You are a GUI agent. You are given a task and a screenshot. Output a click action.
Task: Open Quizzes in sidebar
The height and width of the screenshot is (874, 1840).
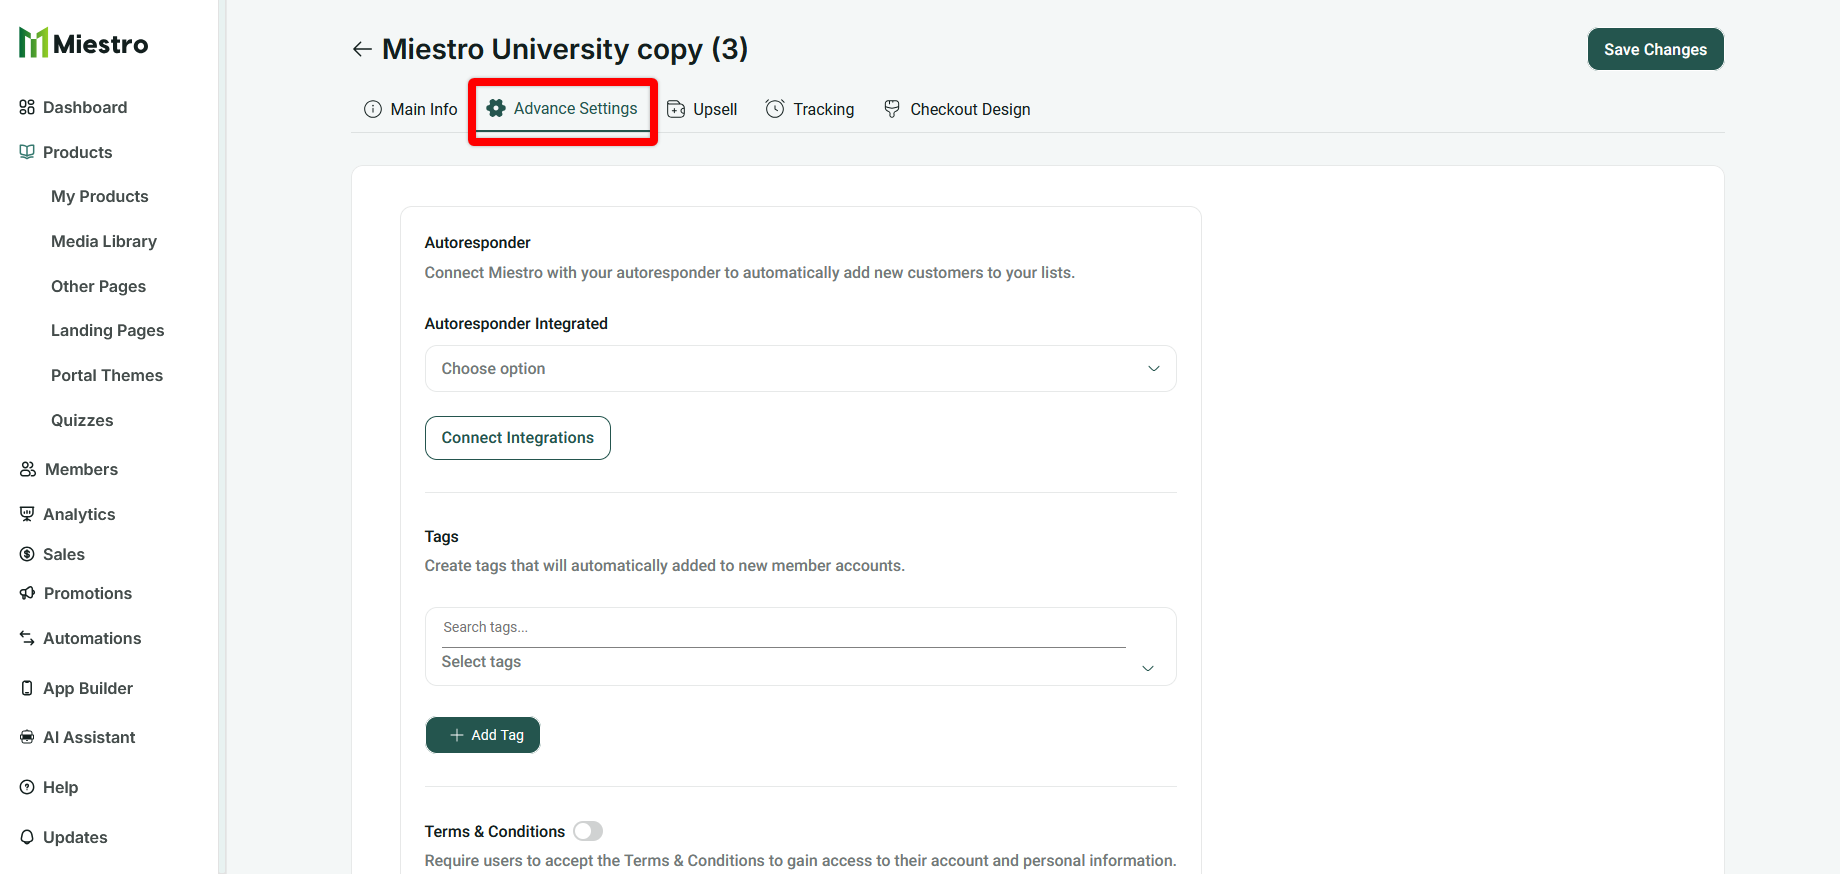click(82, 420)
